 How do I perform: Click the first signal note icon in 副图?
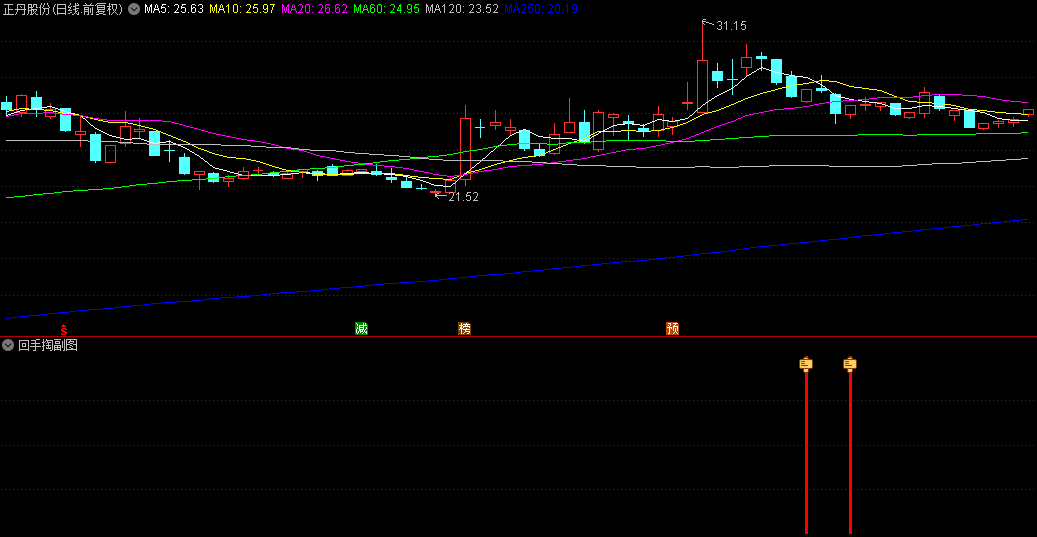coord(806,364)
